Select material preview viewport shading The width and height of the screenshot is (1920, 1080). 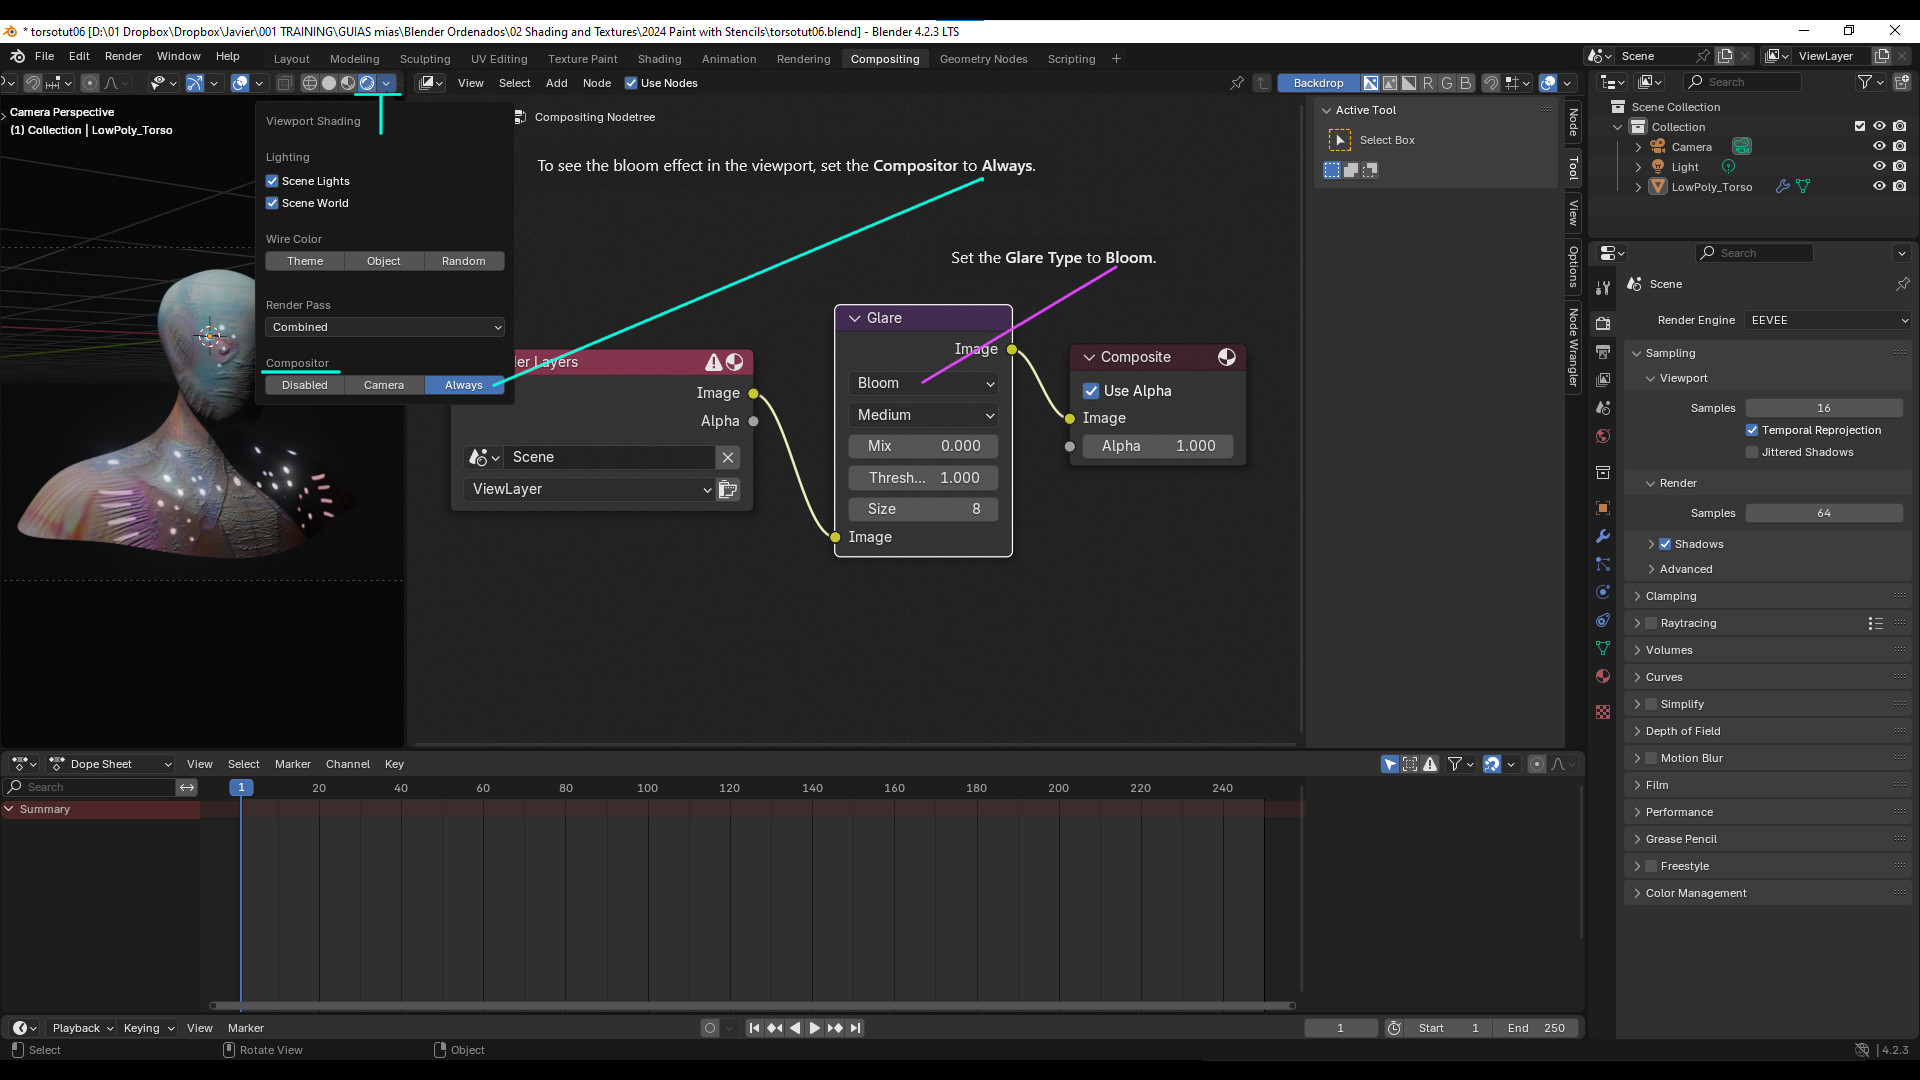click(x=348, y=83)
